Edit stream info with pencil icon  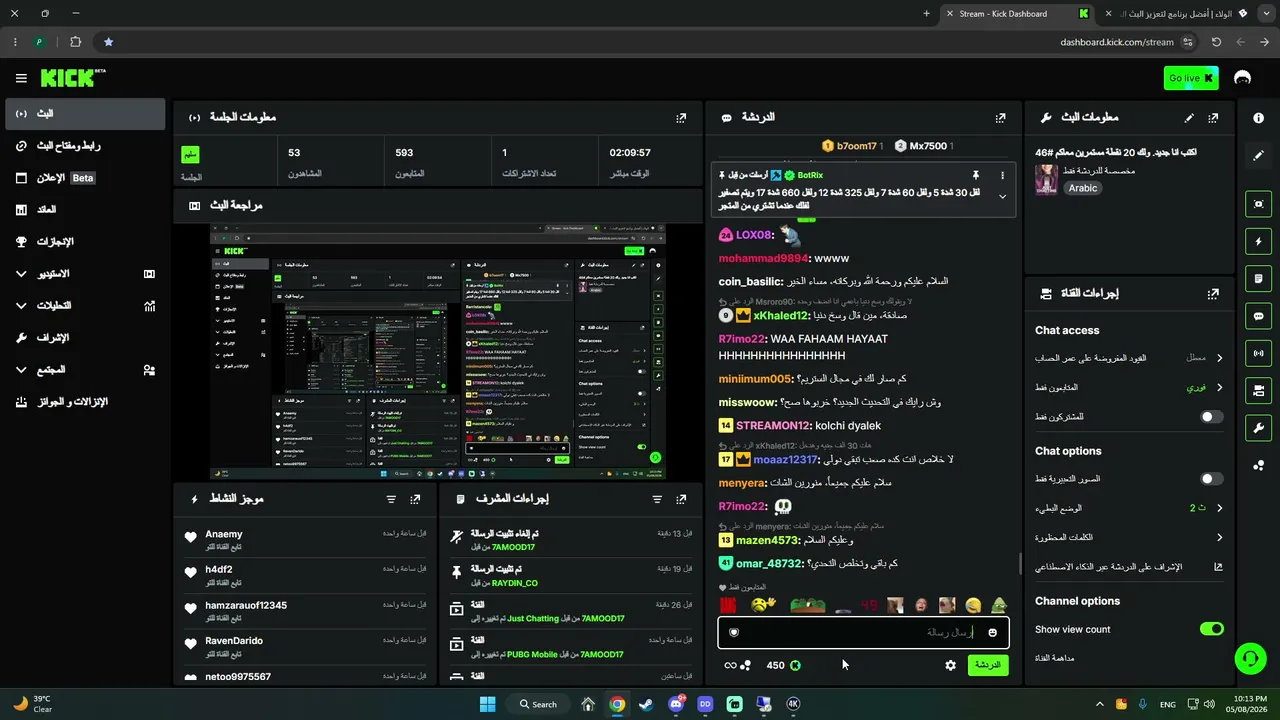[x=1189, y=117]
